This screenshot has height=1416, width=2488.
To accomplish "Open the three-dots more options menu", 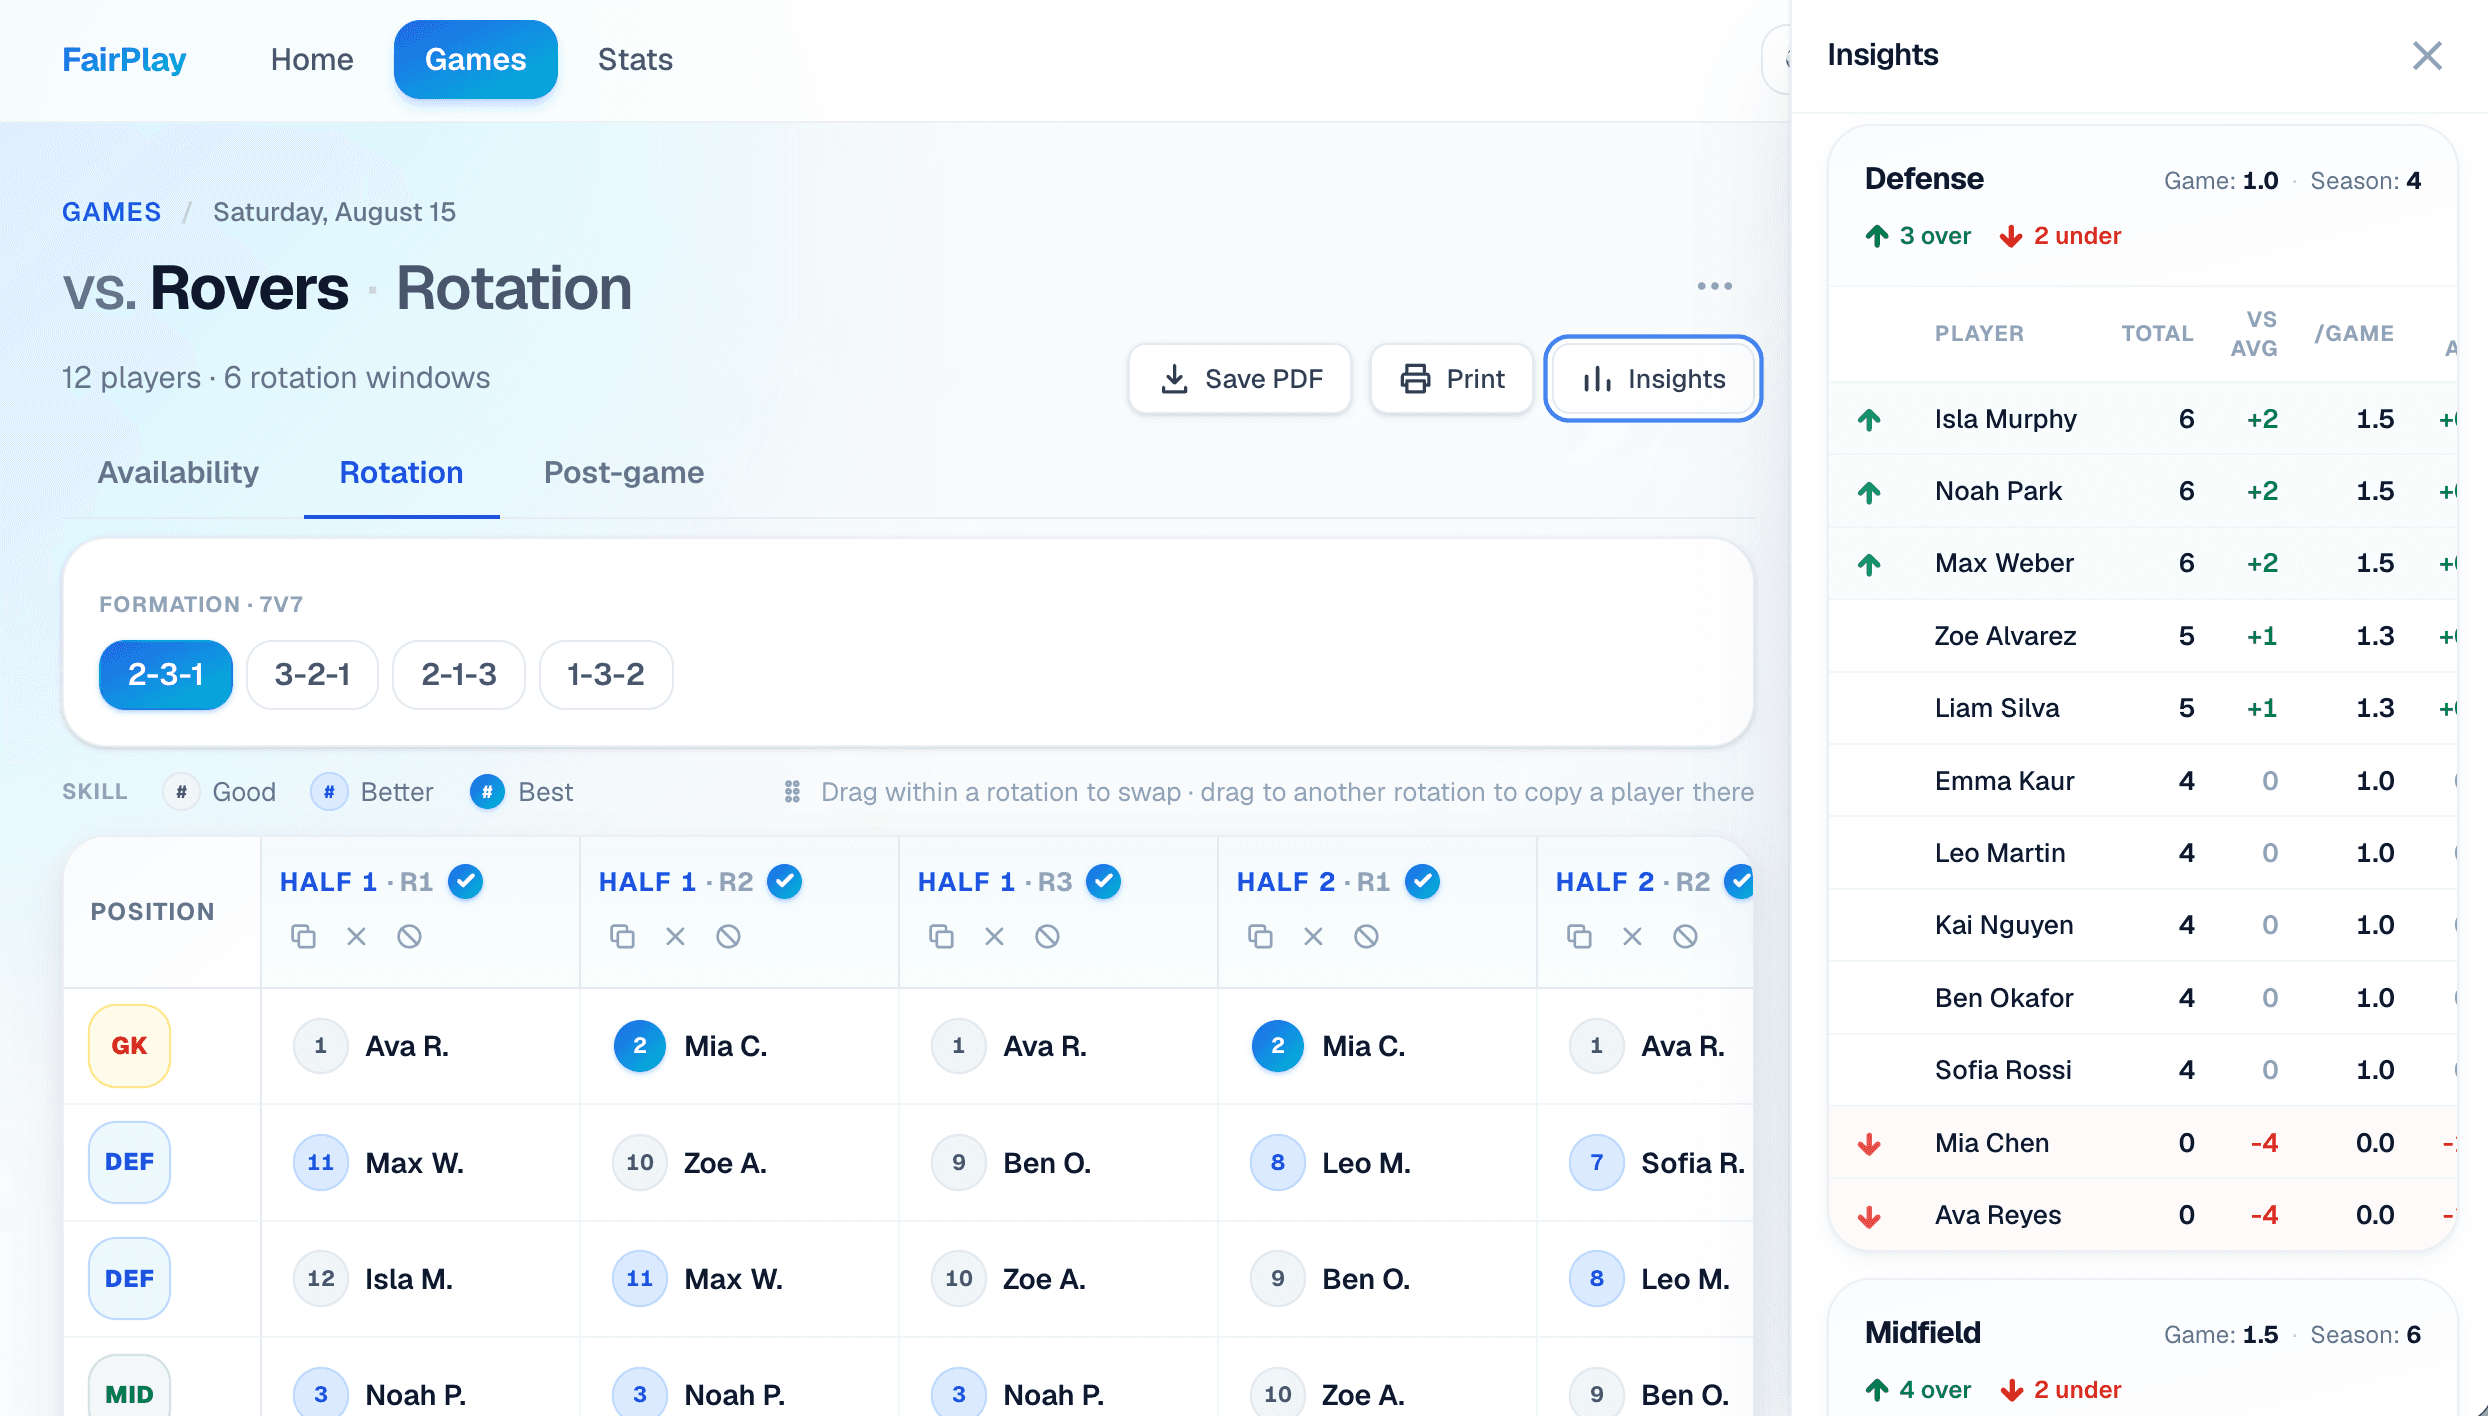I will pyautogui.click(x=1714, y=286).
